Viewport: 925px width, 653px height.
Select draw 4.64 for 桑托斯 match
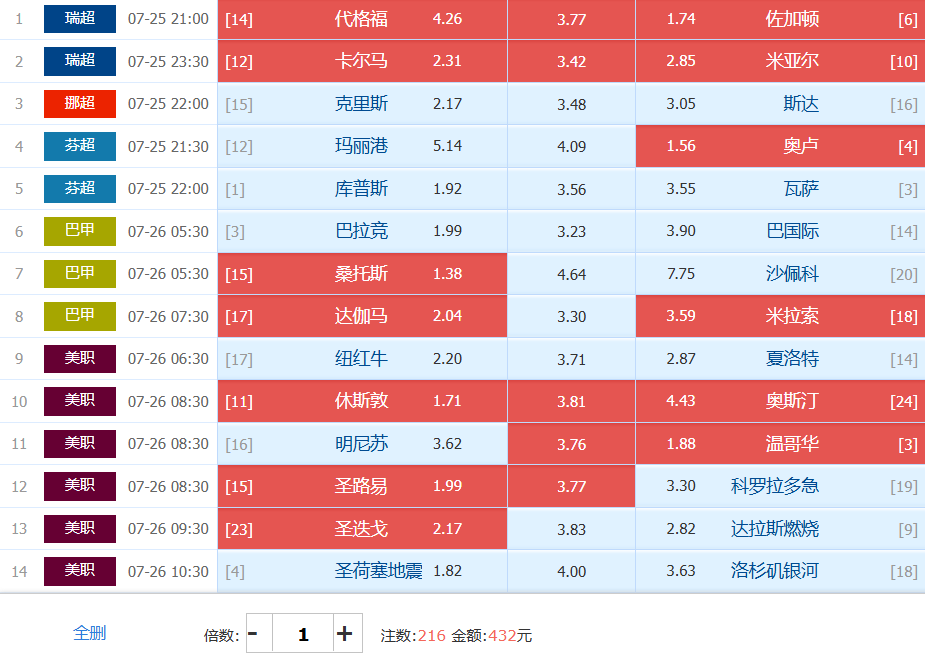571,274
